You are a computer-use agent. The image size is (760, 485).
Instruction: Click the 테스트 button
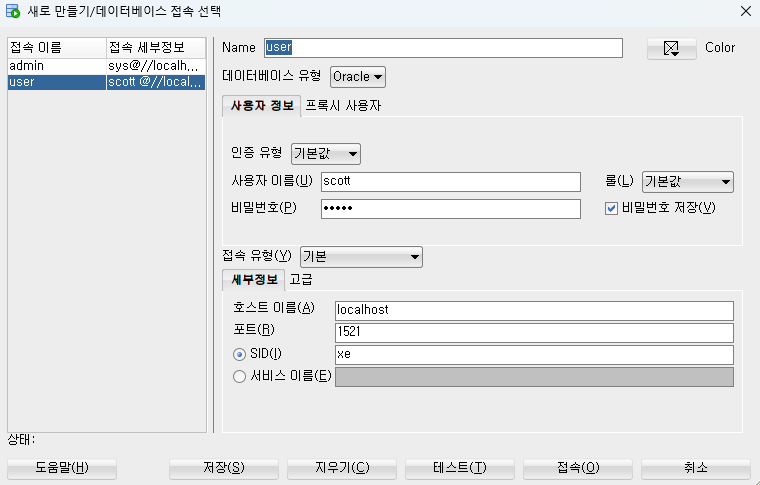459,468
